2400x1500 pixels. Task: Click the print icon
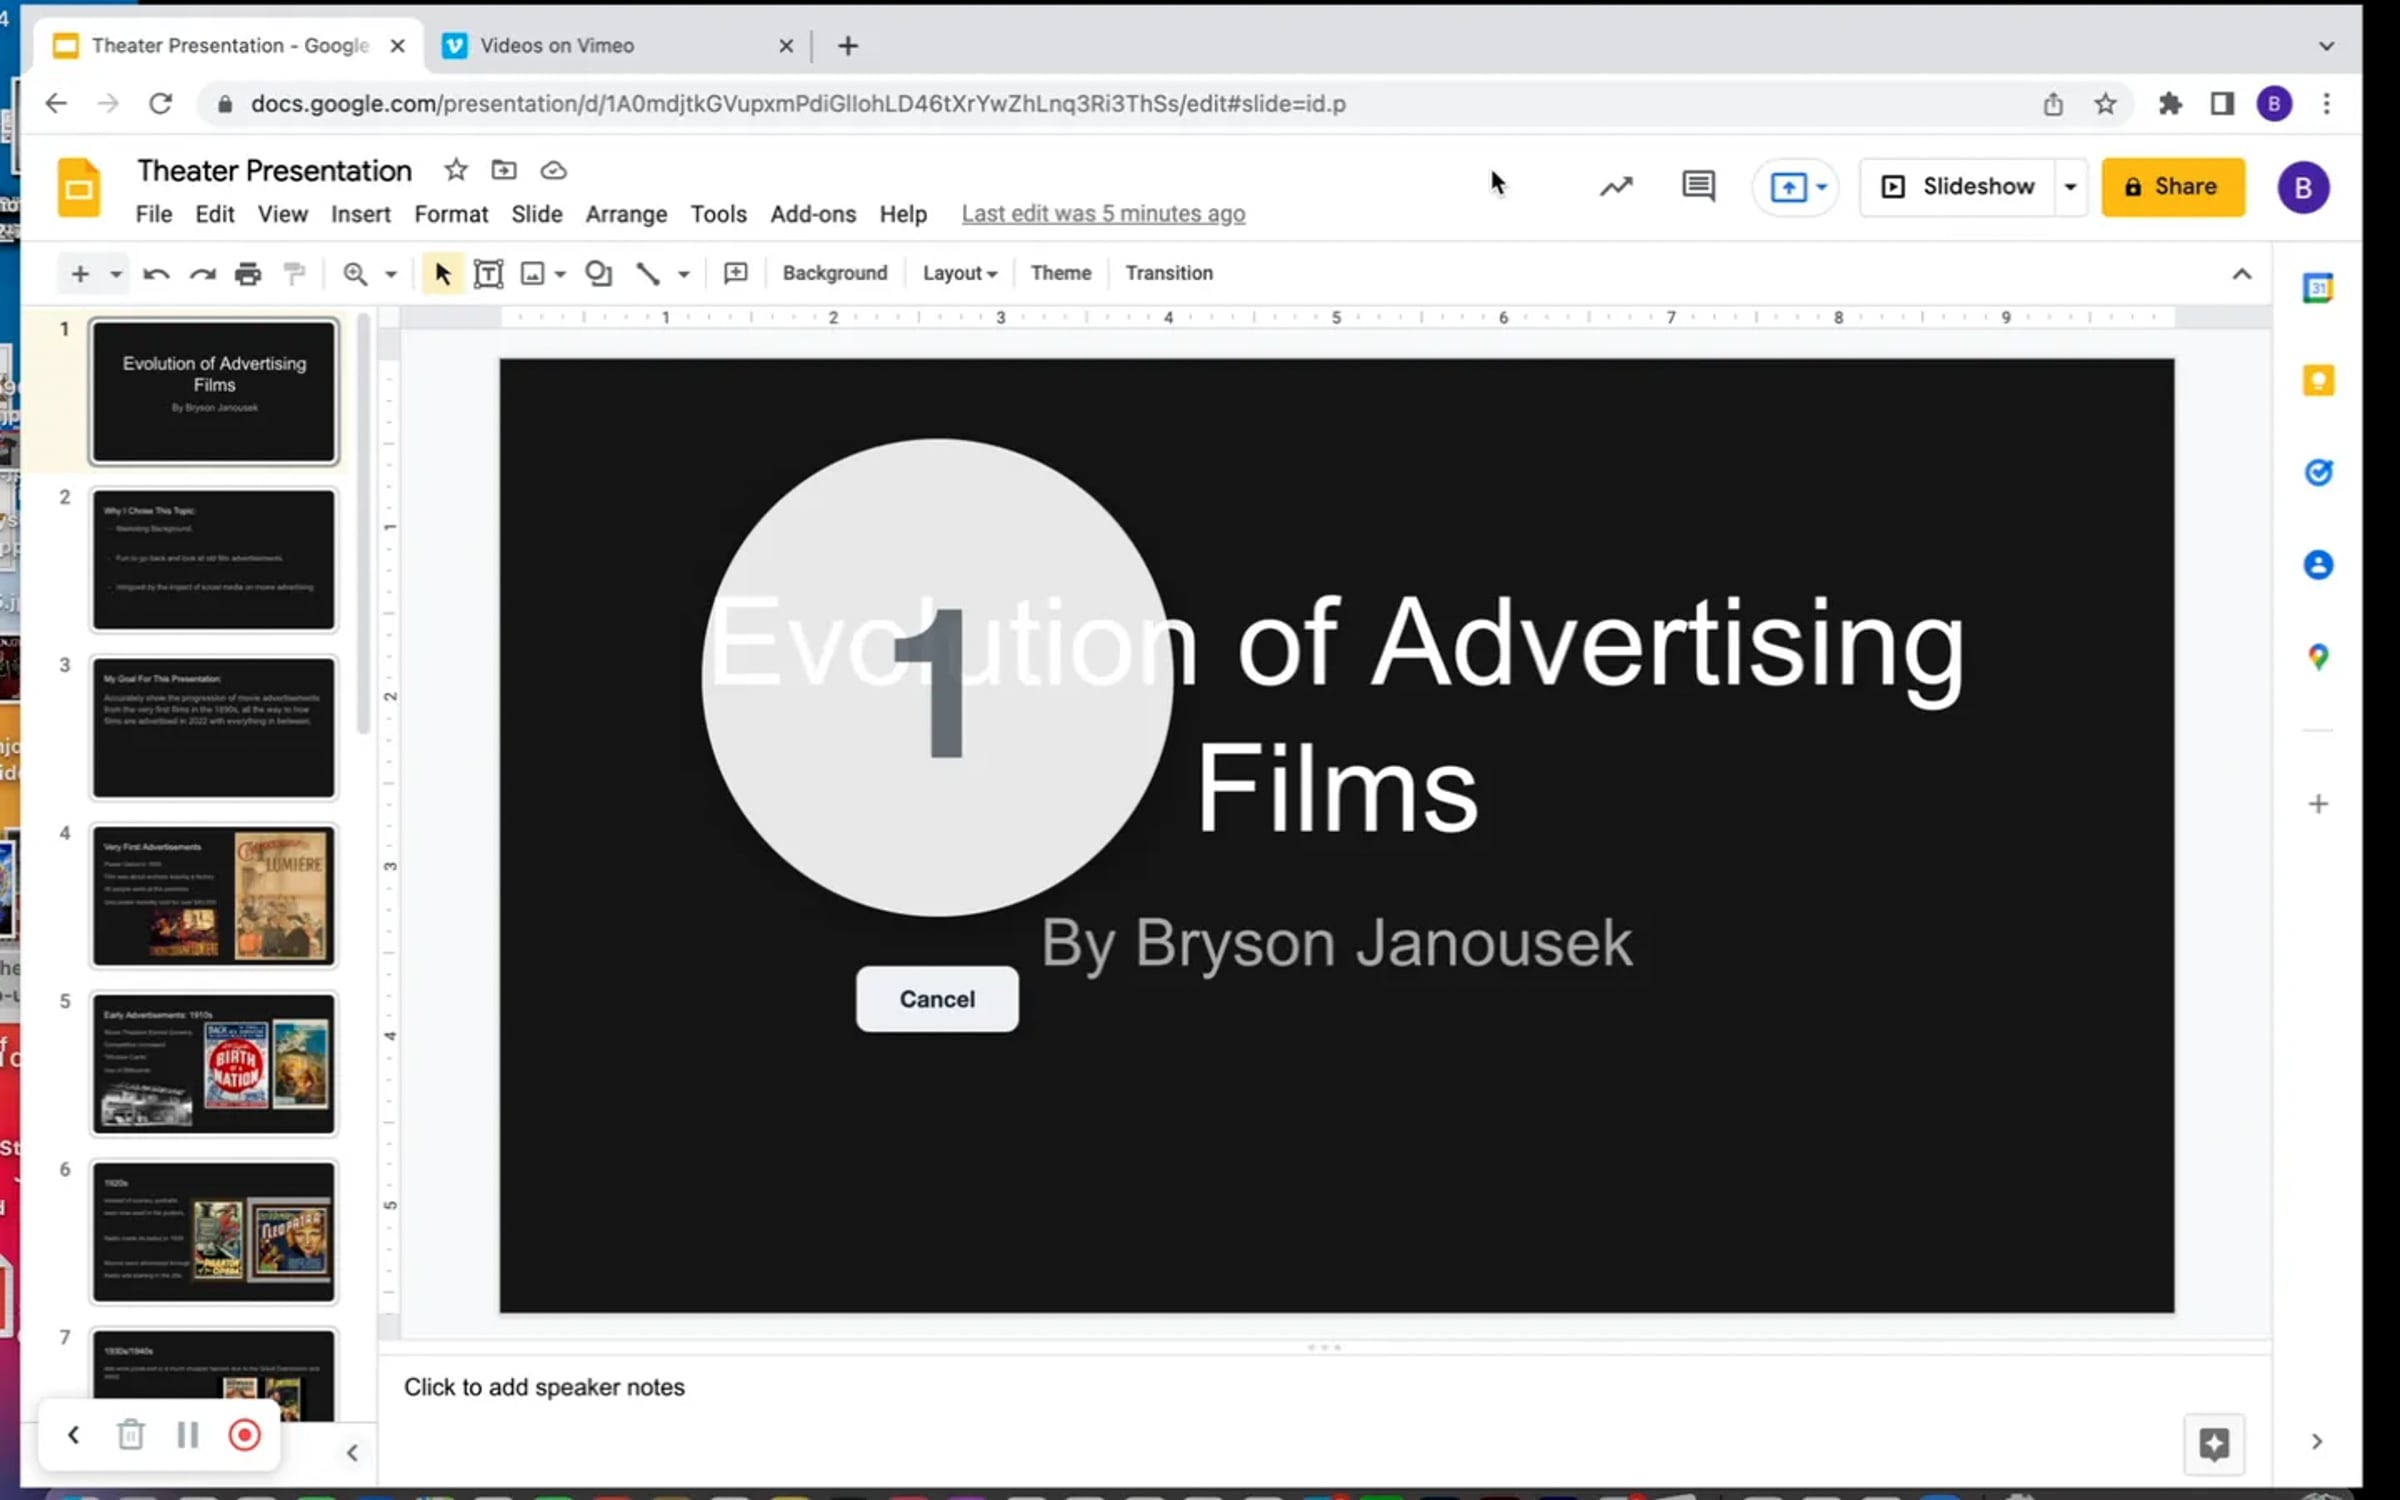247,273
